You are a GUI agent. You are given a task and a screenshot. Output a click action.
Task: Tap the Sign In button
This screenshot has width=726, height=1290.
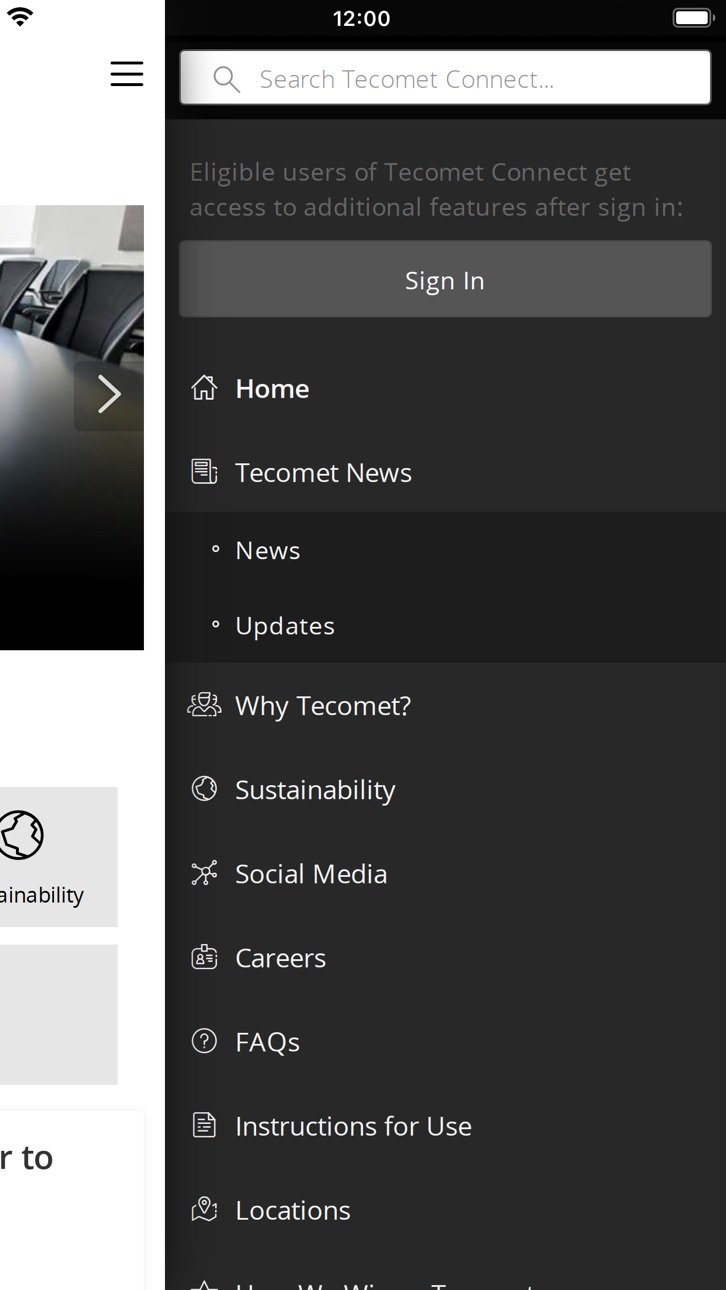(x=445, y=280)
